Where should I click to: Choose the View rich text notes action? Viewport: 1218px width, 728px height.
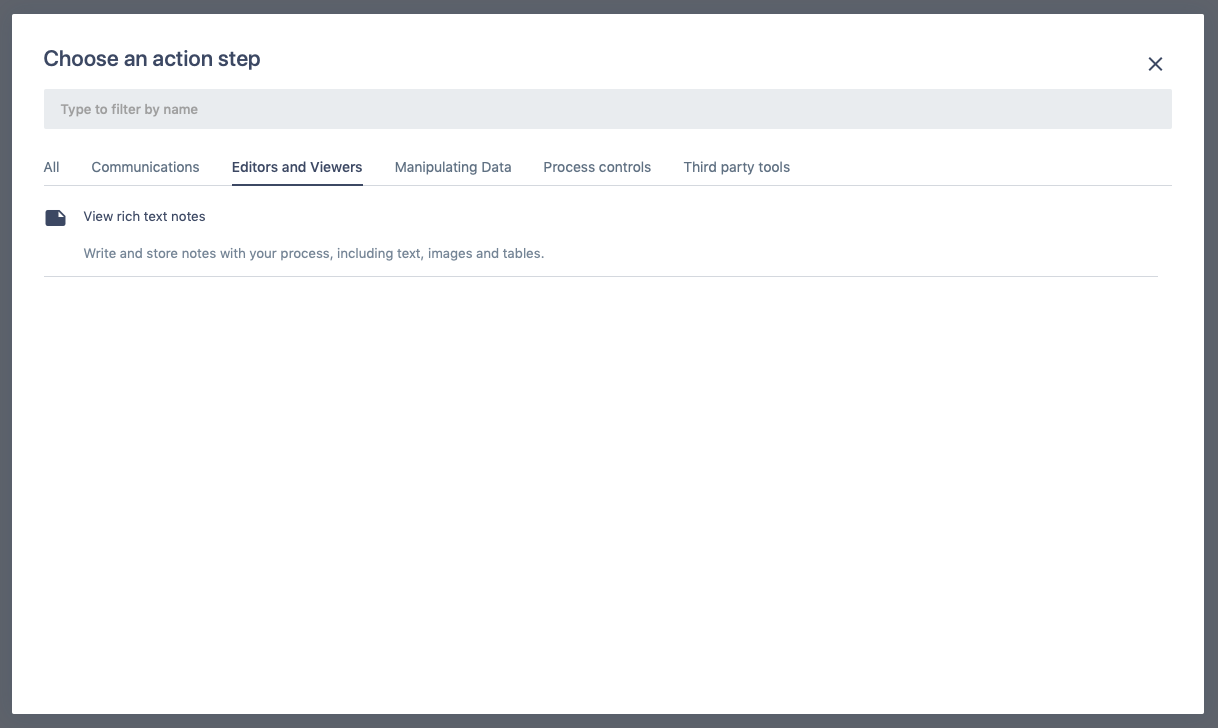click(144, 216)
